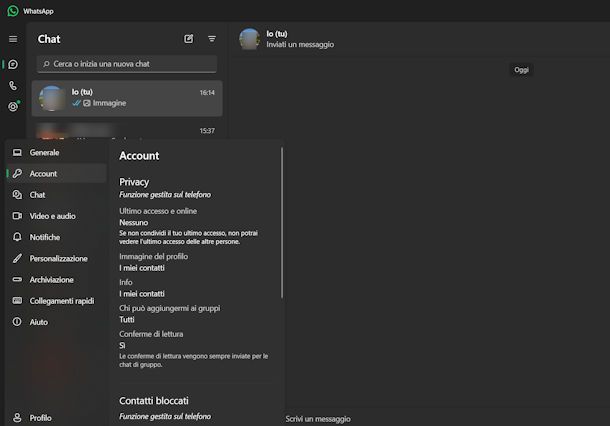Open Video e audio settings
Image resolution: width=610 pixels, height=426 pixels.
point(56,216)
